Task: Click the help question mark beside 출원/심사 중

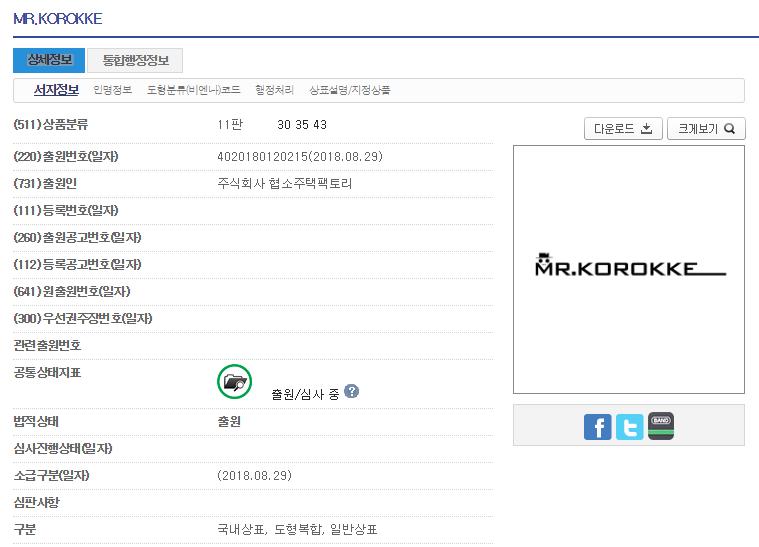Action: coord(352,392)
